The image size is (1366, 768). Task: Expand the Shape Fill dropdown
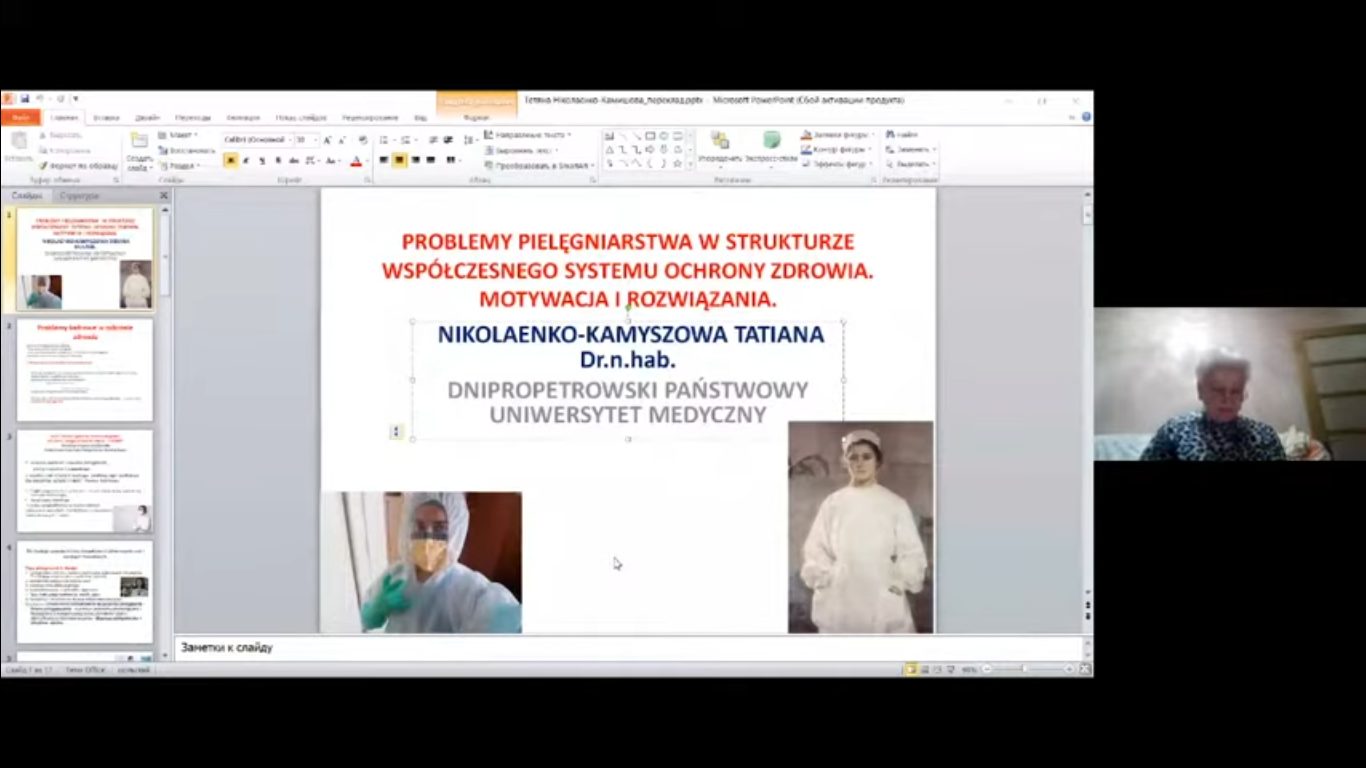873,134
